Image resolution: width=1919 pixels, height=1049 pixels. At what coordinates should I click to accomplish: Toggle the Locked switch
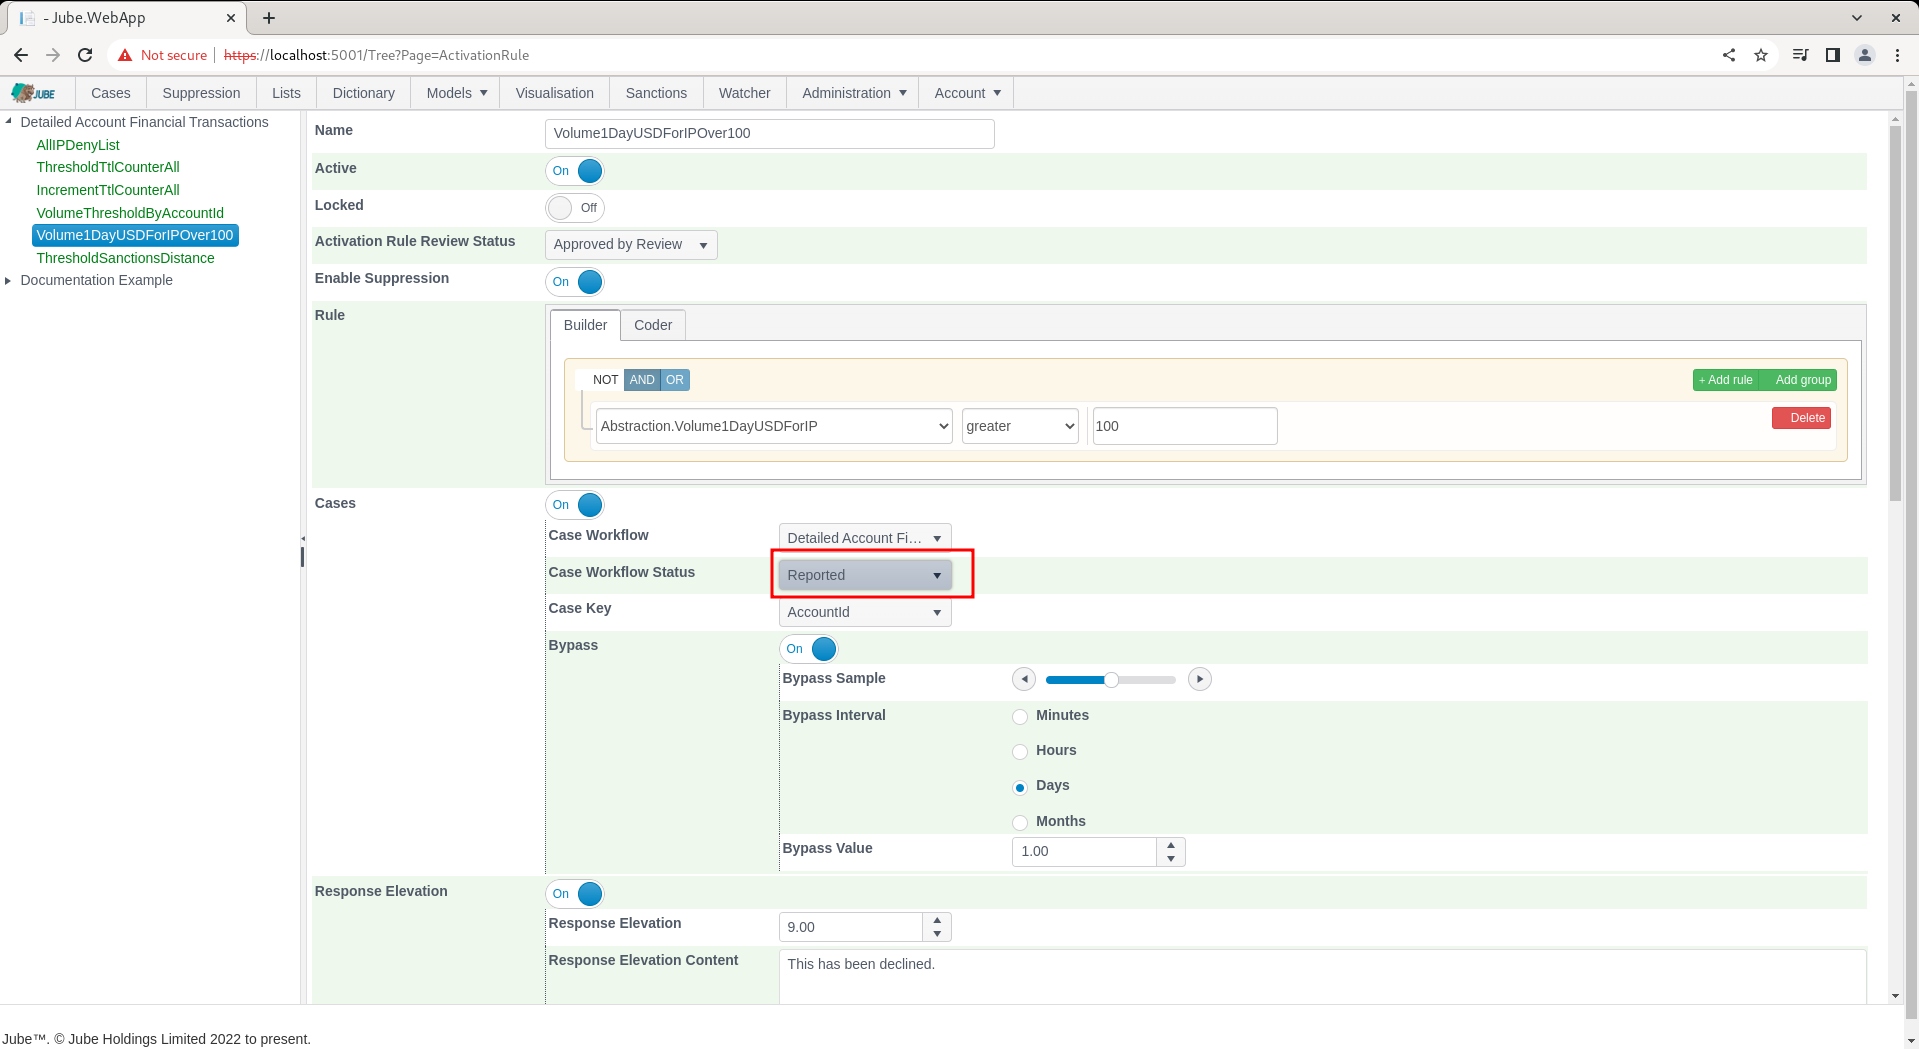click(576, 208)
